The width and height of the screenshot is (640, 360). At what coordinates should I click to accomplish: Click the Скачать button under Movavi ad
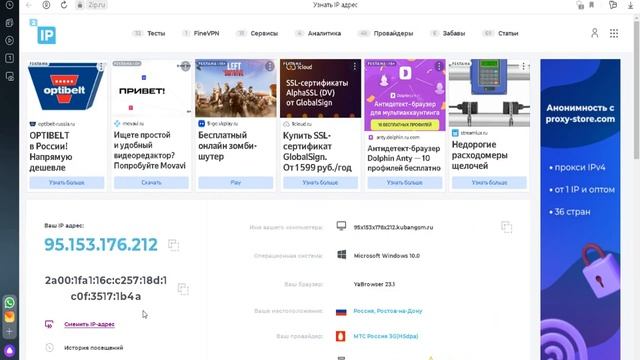coord(151,182)
